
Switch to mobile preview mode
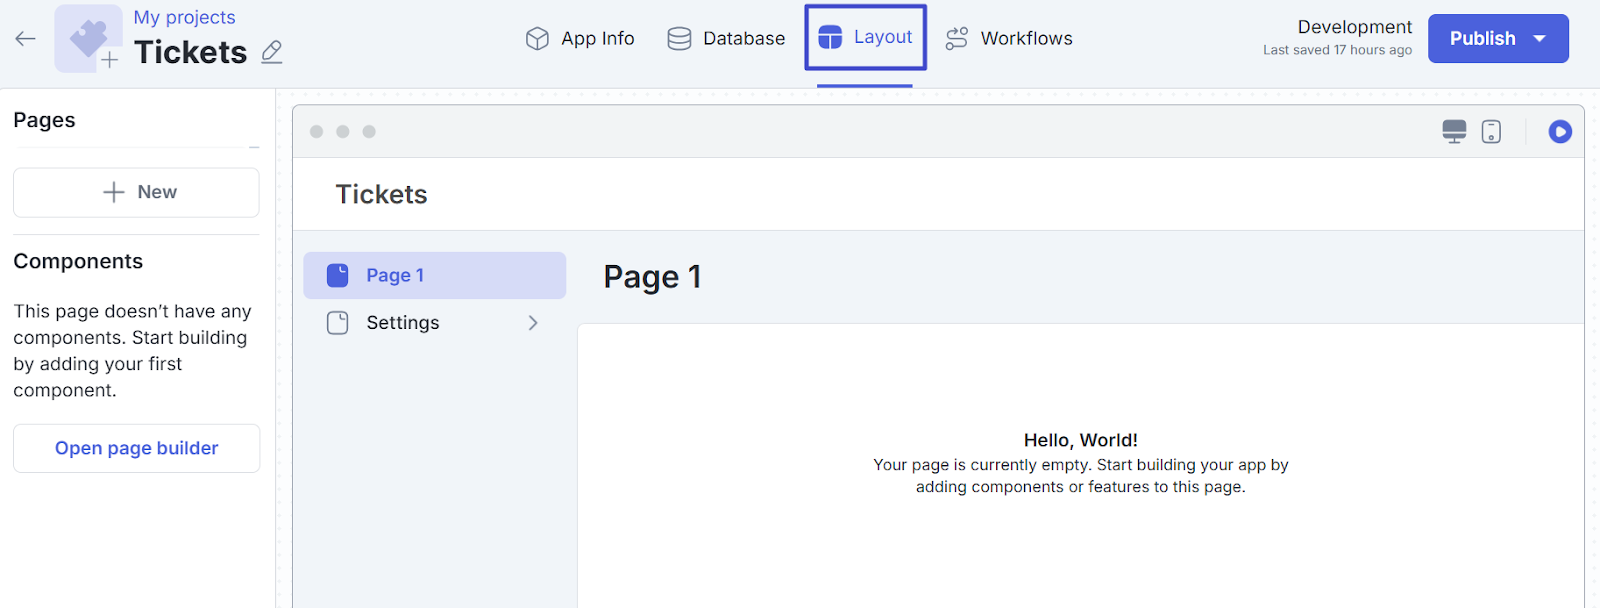pos(1491,132)
